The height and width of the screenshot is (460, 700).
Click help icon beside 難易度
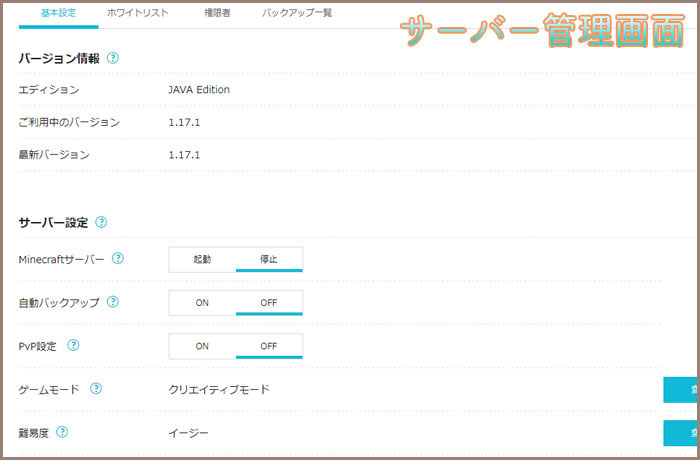point(62,432)
